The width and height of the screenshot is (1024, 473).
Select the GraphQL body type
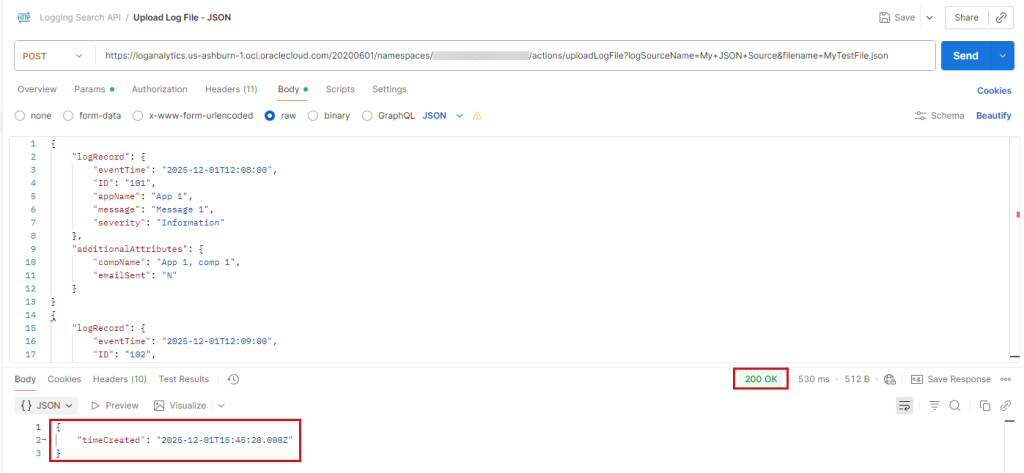click(x=367, y=116)
